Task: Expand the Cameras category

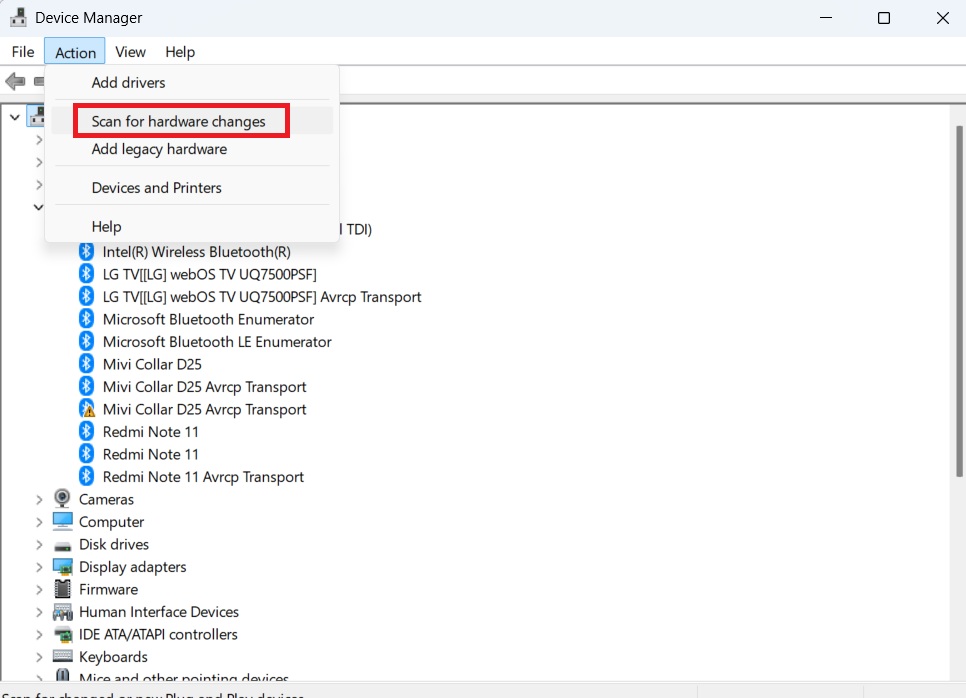Action: (x=38, y=499)
